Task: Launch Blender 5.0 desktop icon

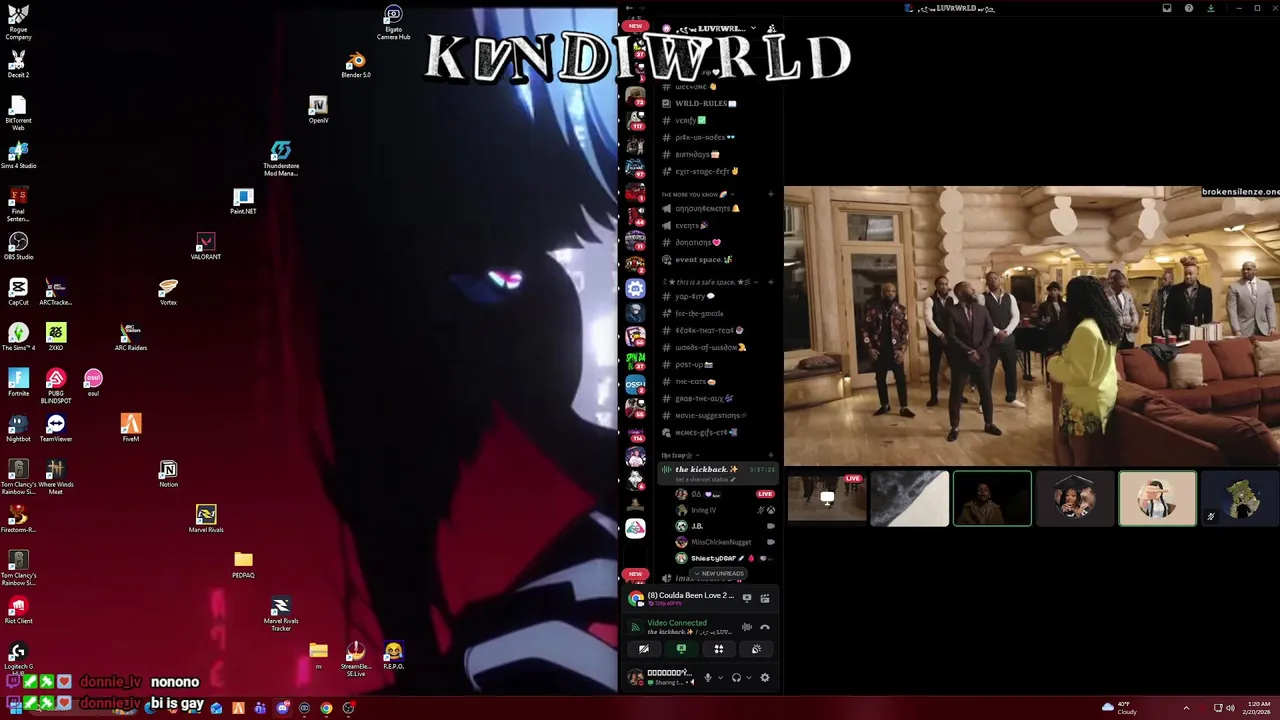Action: [356, 65]
